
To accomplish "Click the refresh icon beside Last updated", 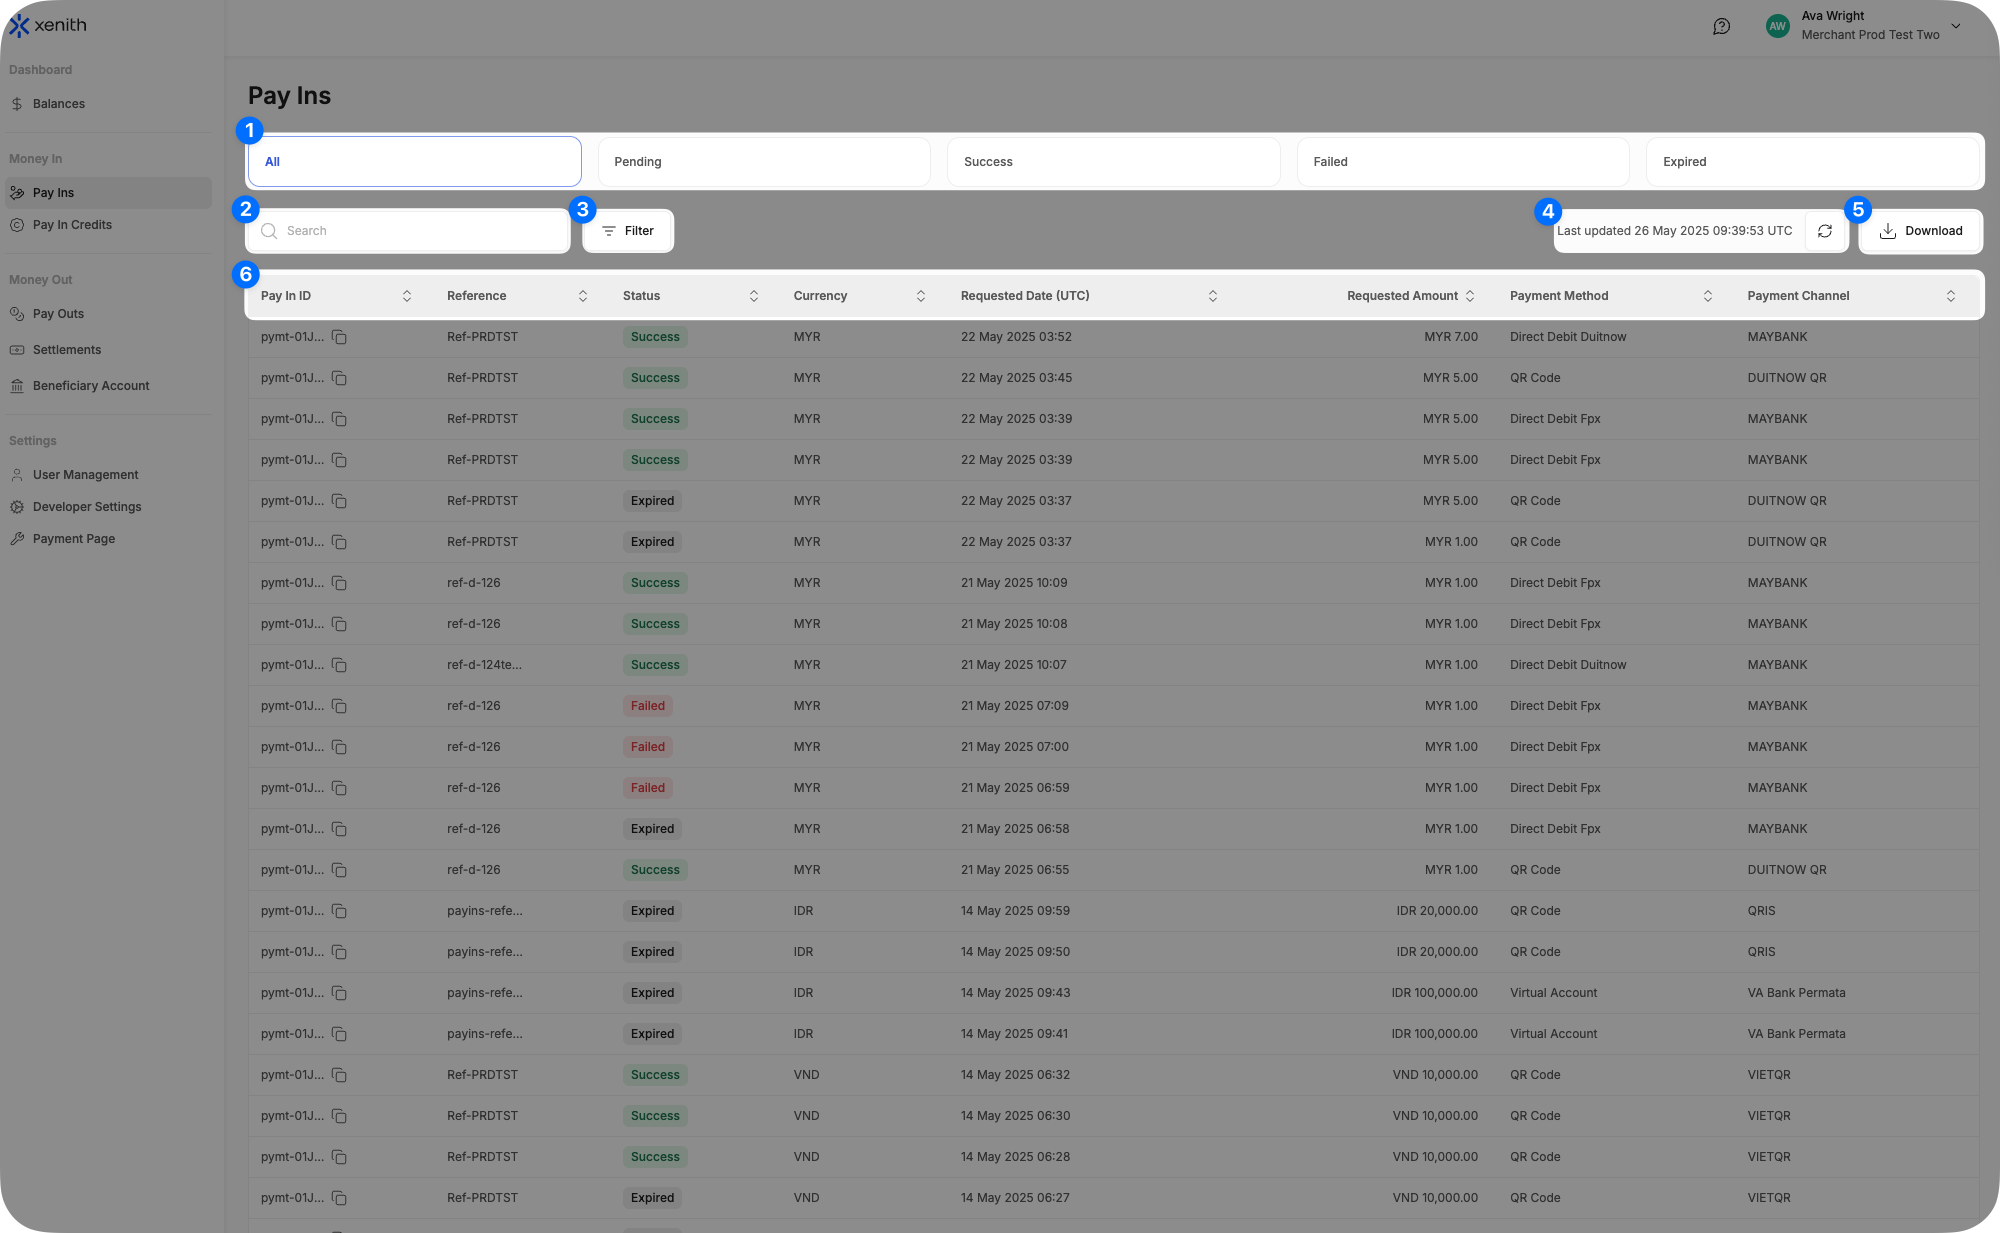I will point(1825,231).
